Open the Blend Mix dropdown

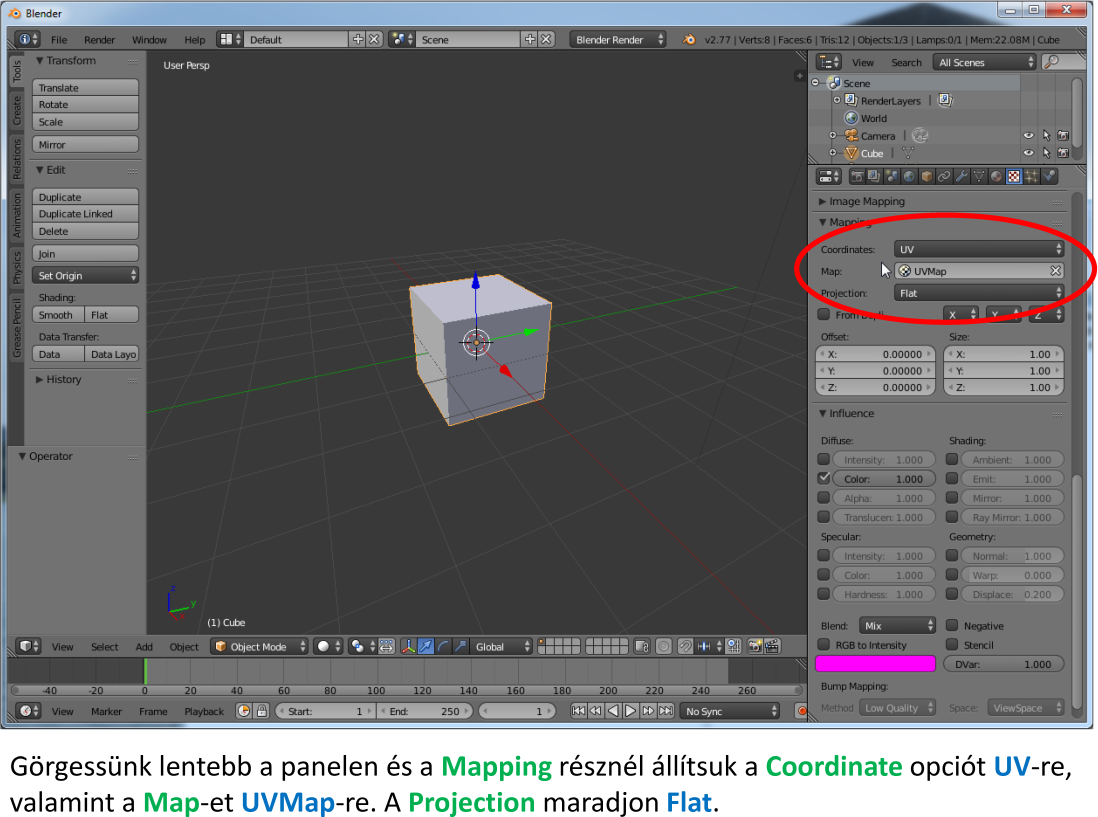point(897,625)
